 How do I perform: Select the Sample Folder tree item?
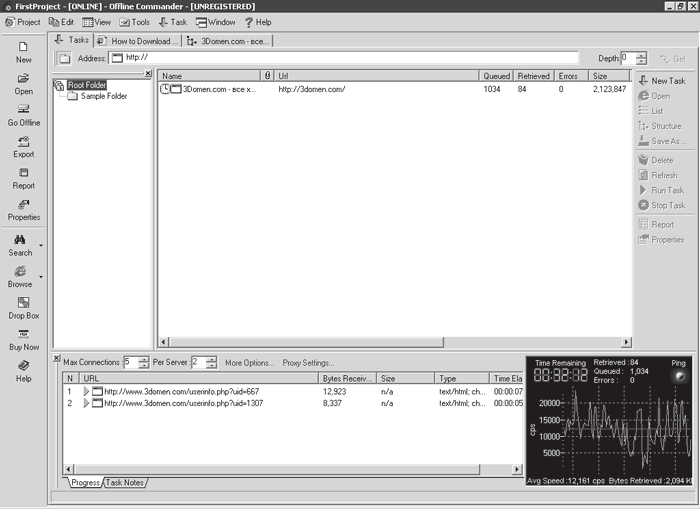[x=104, y=96]
